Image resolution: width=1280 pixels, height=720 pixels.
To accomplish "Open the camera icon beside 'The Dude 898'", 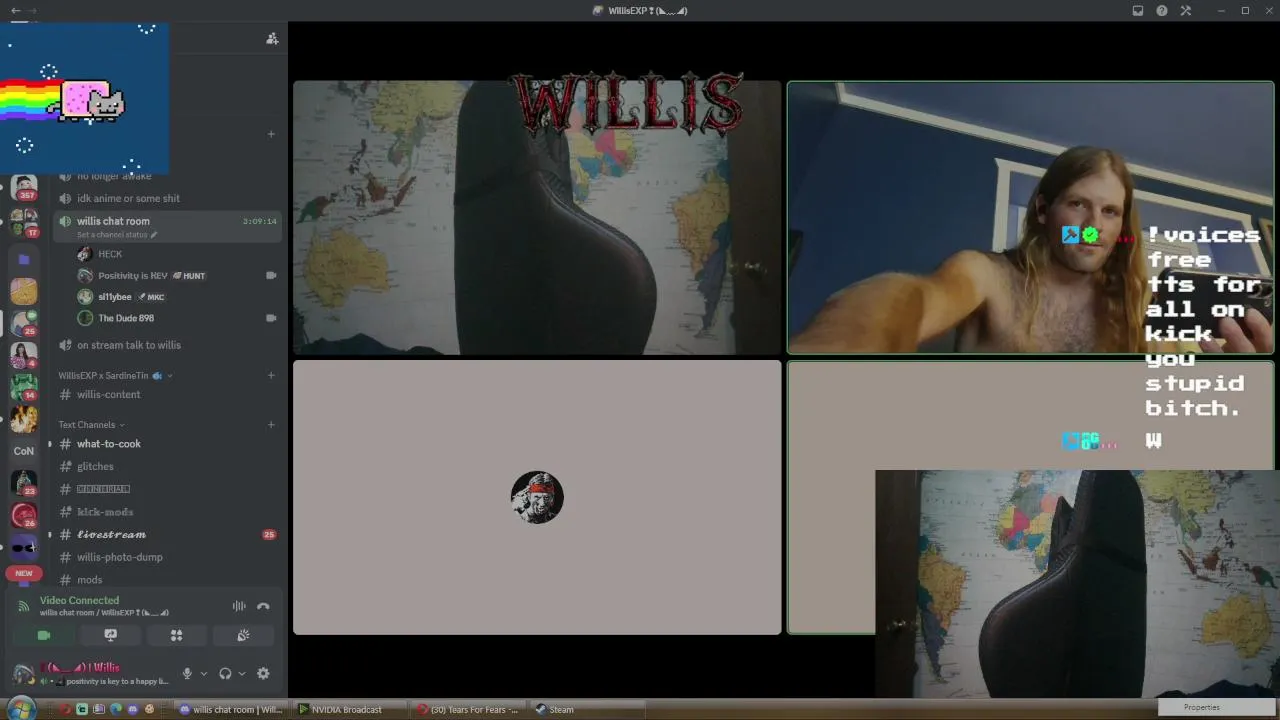I will pyautogui.click(x=271, y=318).
